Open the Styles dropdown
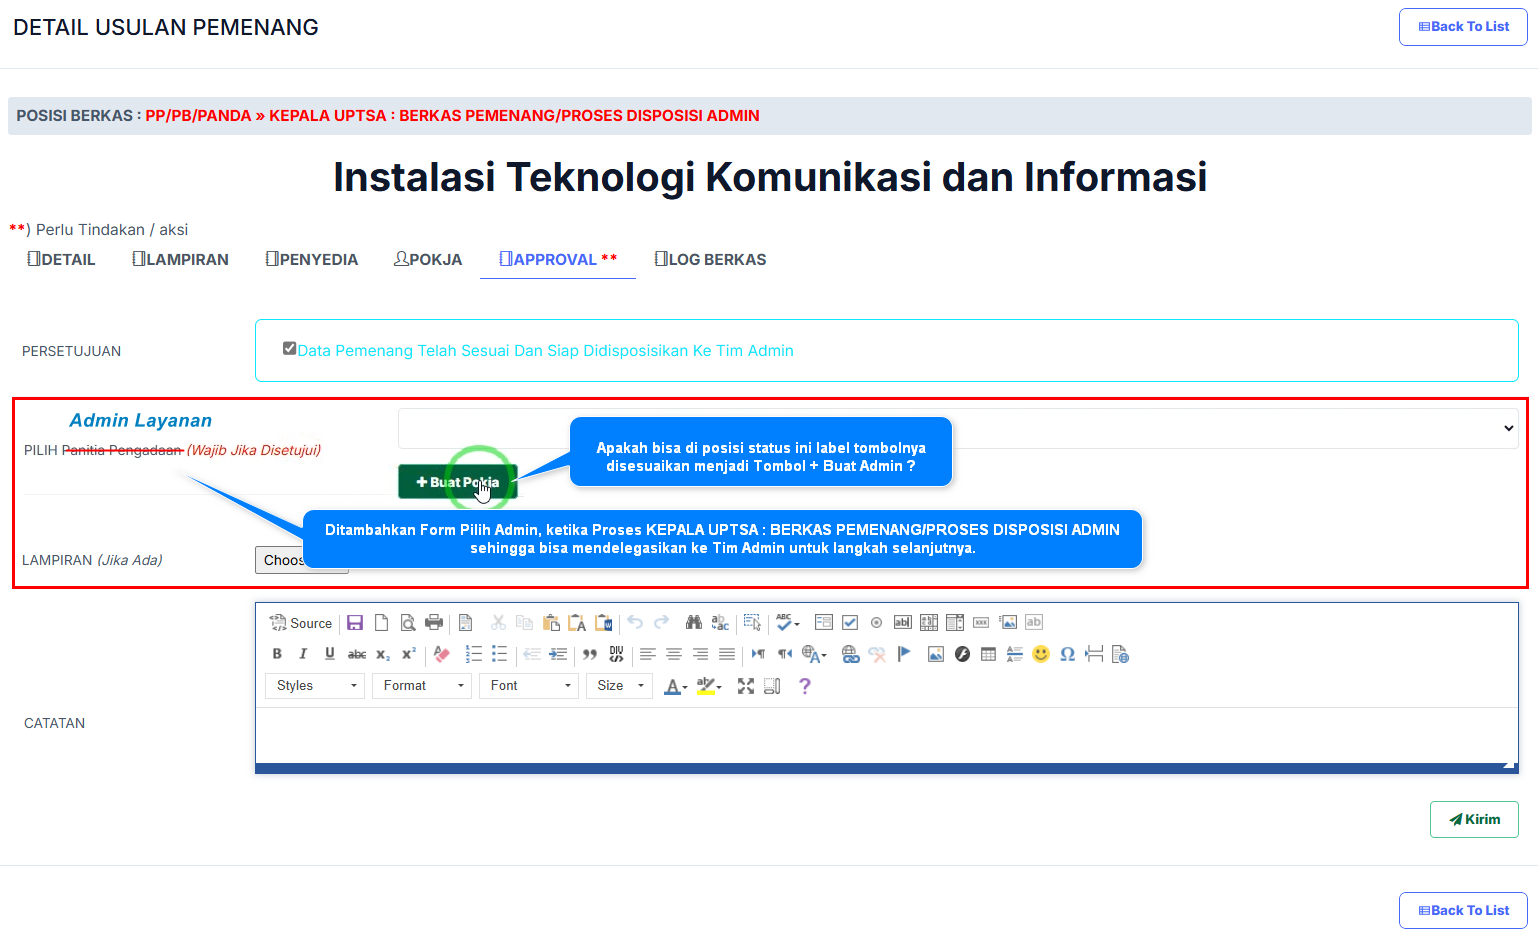 pos(315,686)
